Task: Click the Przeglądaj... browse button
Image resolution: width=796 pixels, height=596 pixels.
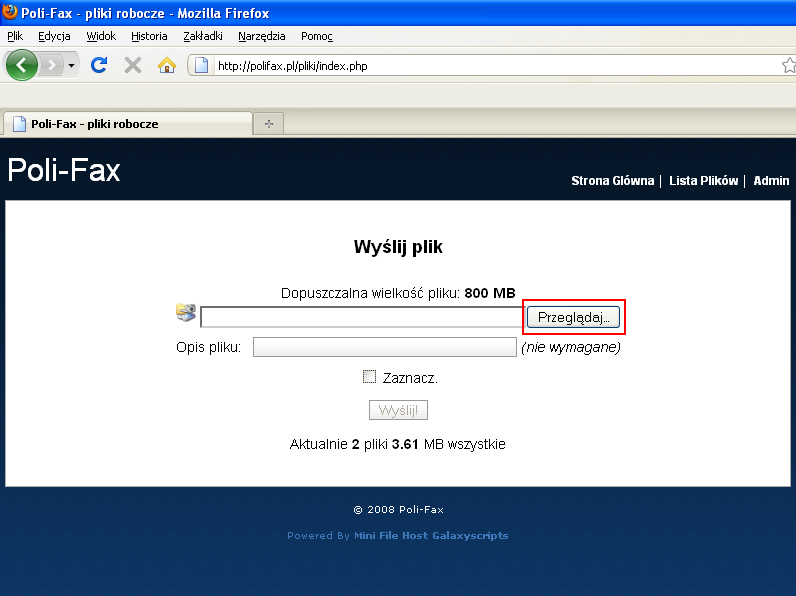Action: coord(573,317)
